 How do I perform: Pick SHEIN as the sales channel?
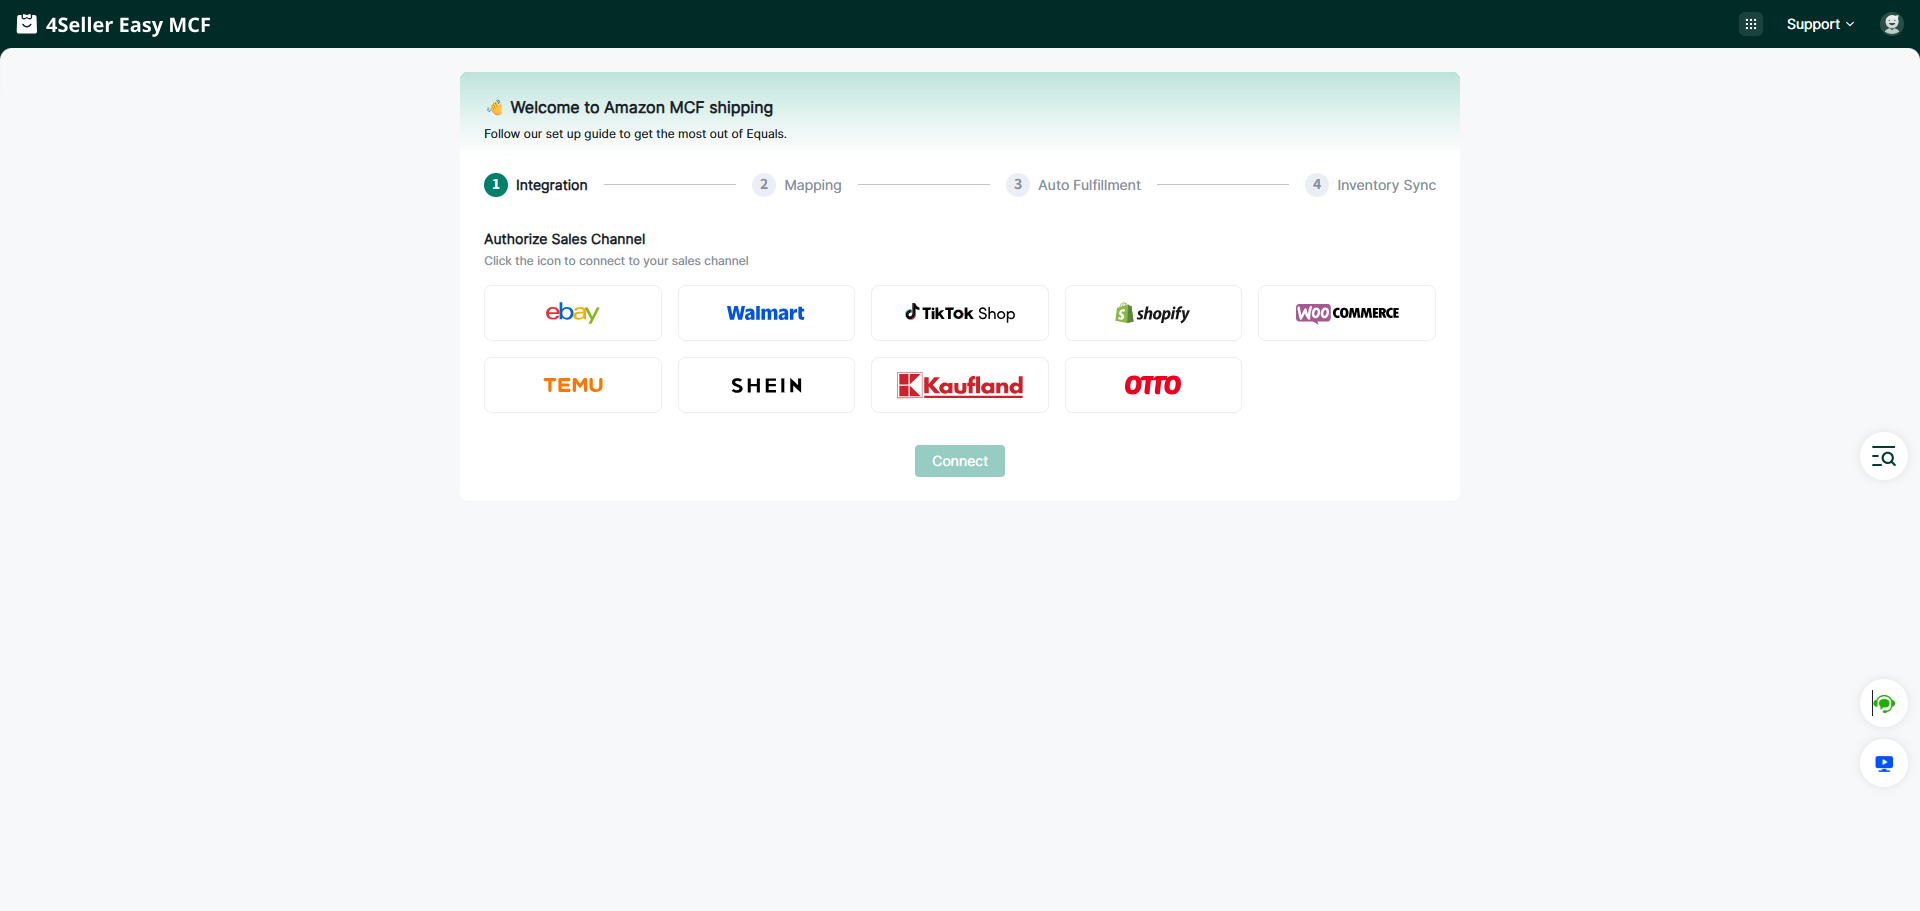click(766, 385)
